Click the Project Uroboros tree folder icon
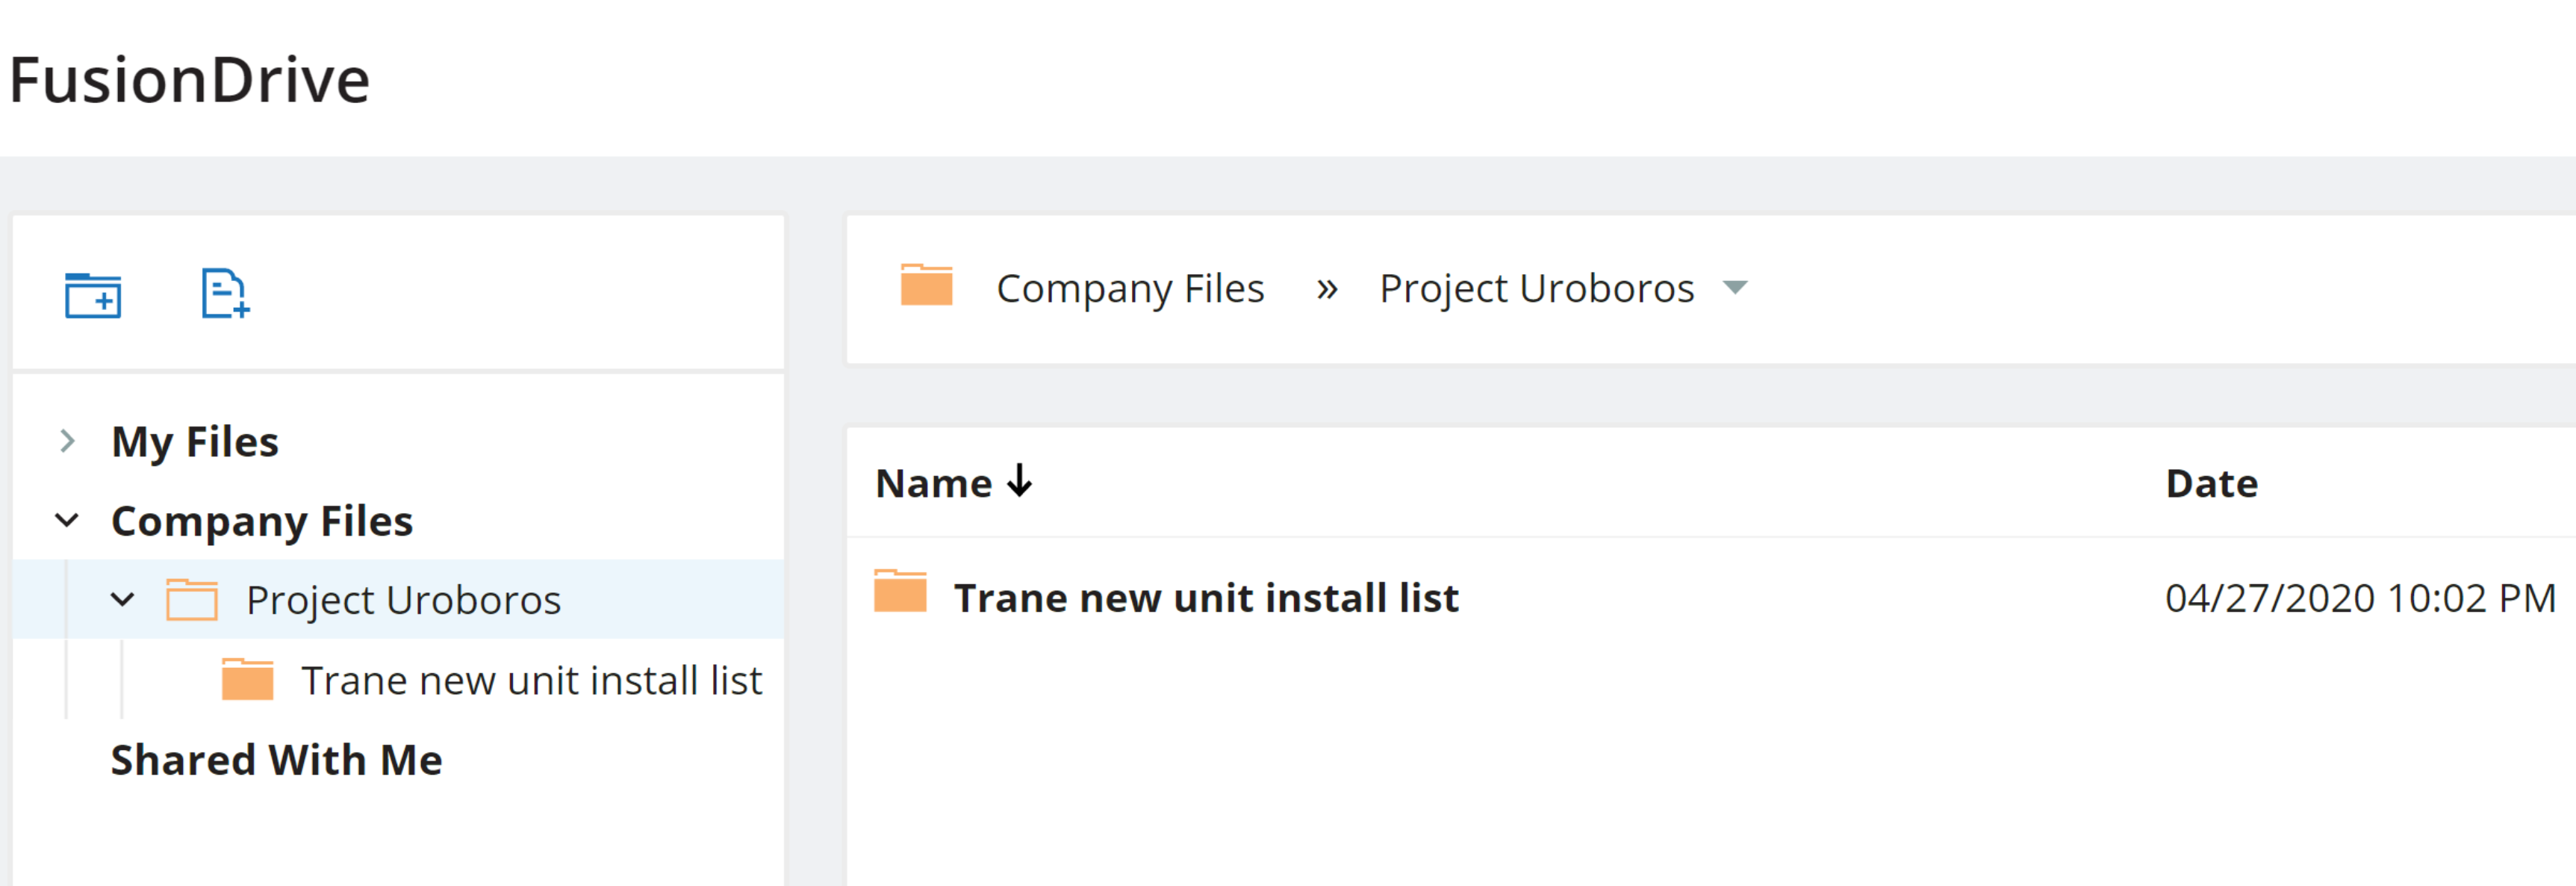The image size is (2576, 886). [192, 600]
